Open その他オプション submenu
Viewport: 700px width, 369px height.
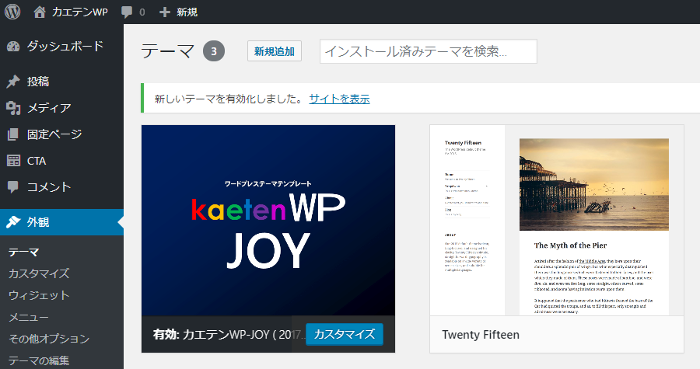tap(49, 339)
